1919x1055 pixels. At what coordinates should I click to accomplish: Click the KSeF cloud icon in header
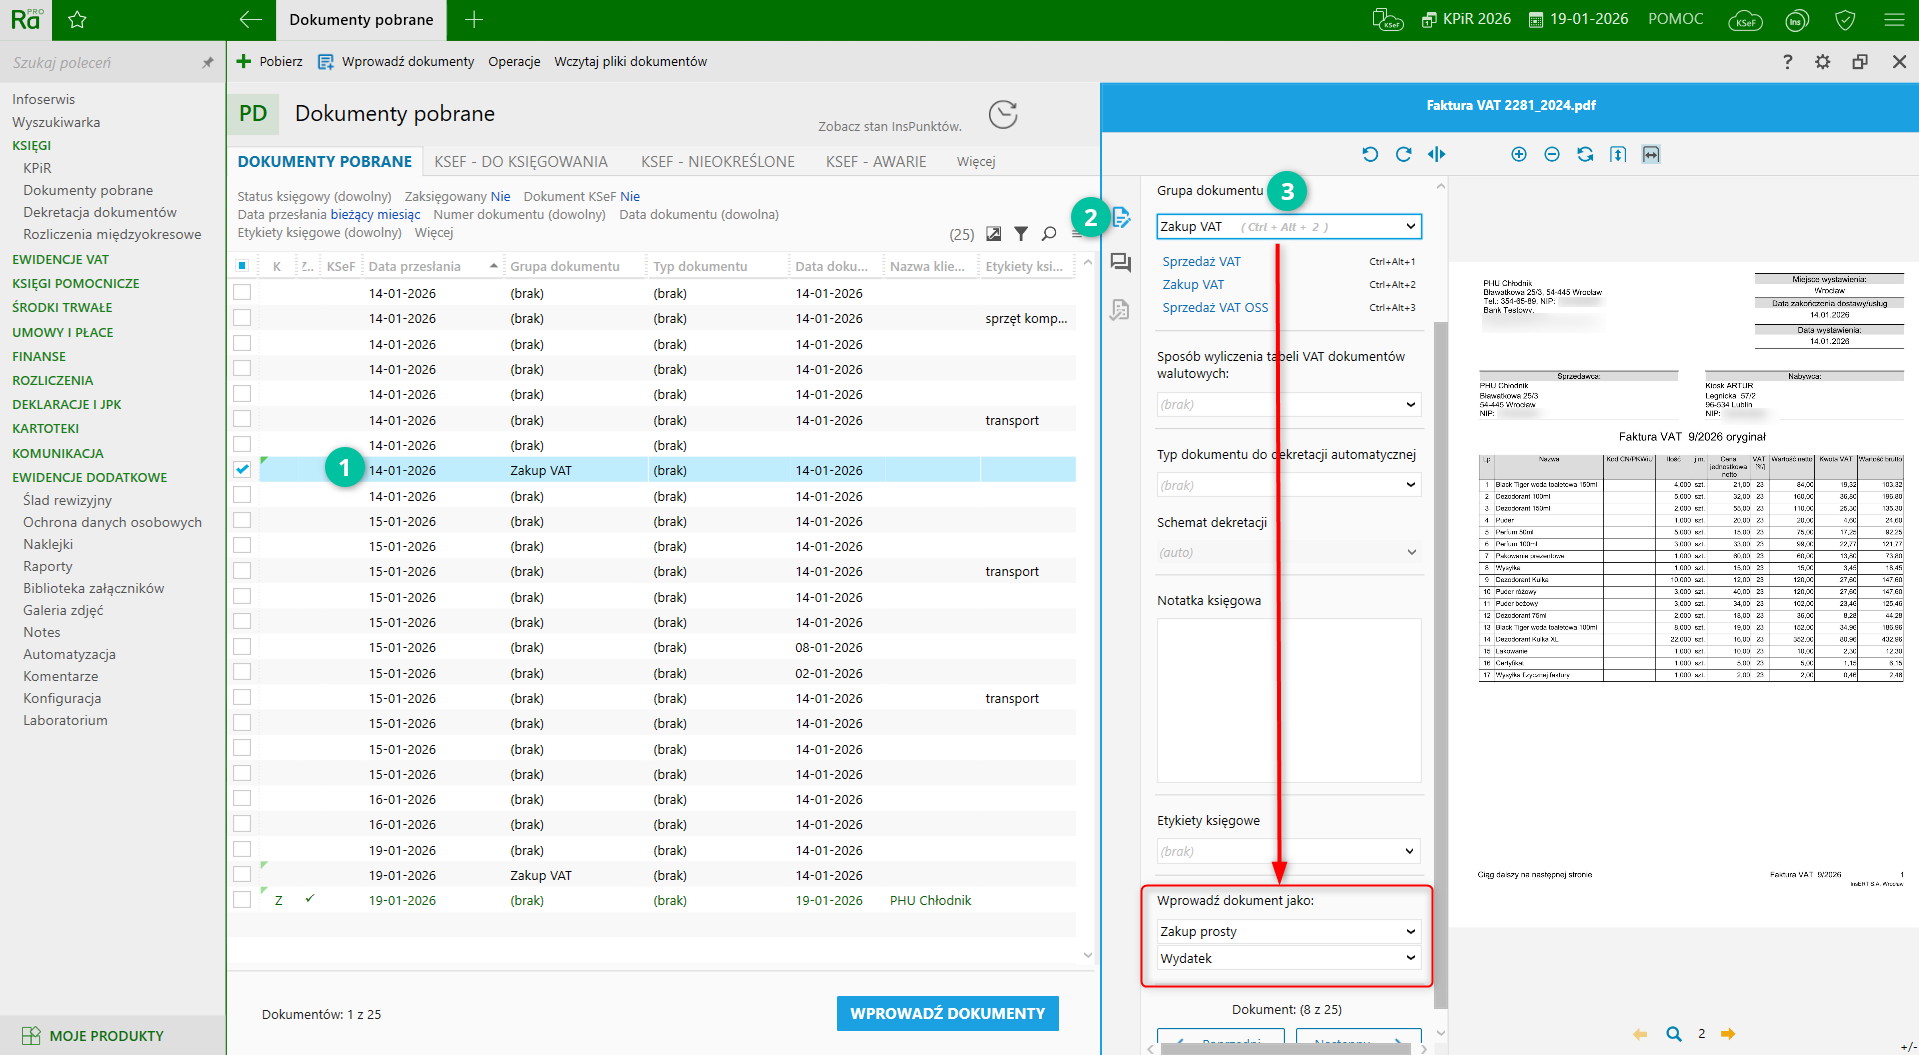[x=1745, y=20]
